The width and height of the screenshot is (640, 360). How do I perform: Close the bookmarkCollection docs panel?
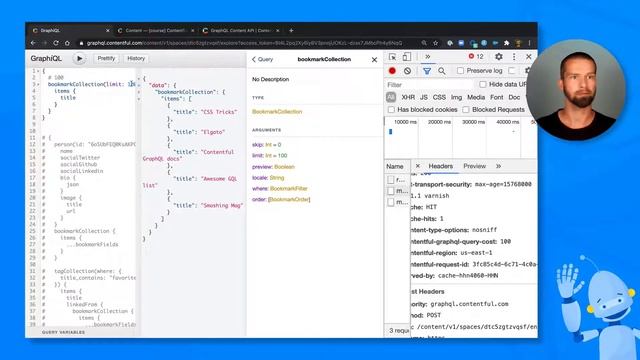374,60
